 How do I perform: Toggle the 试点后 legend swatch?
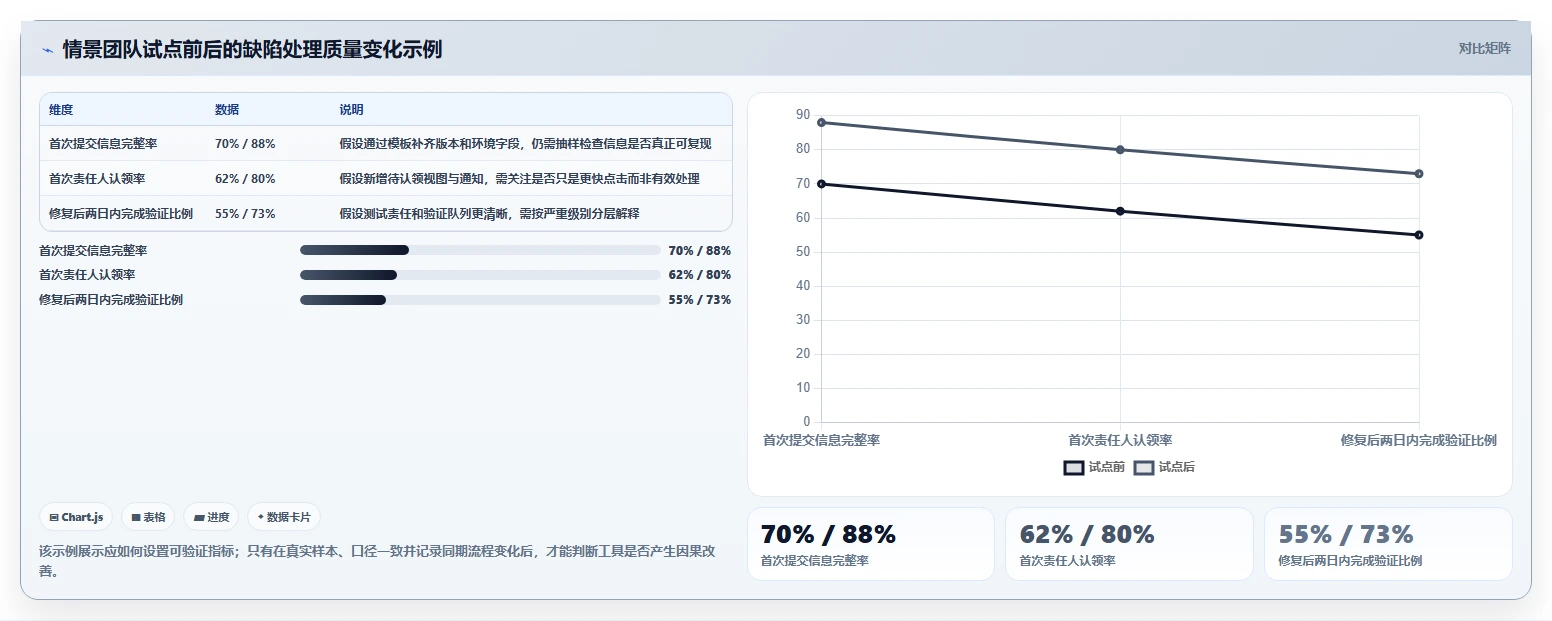pos(1143,467)
